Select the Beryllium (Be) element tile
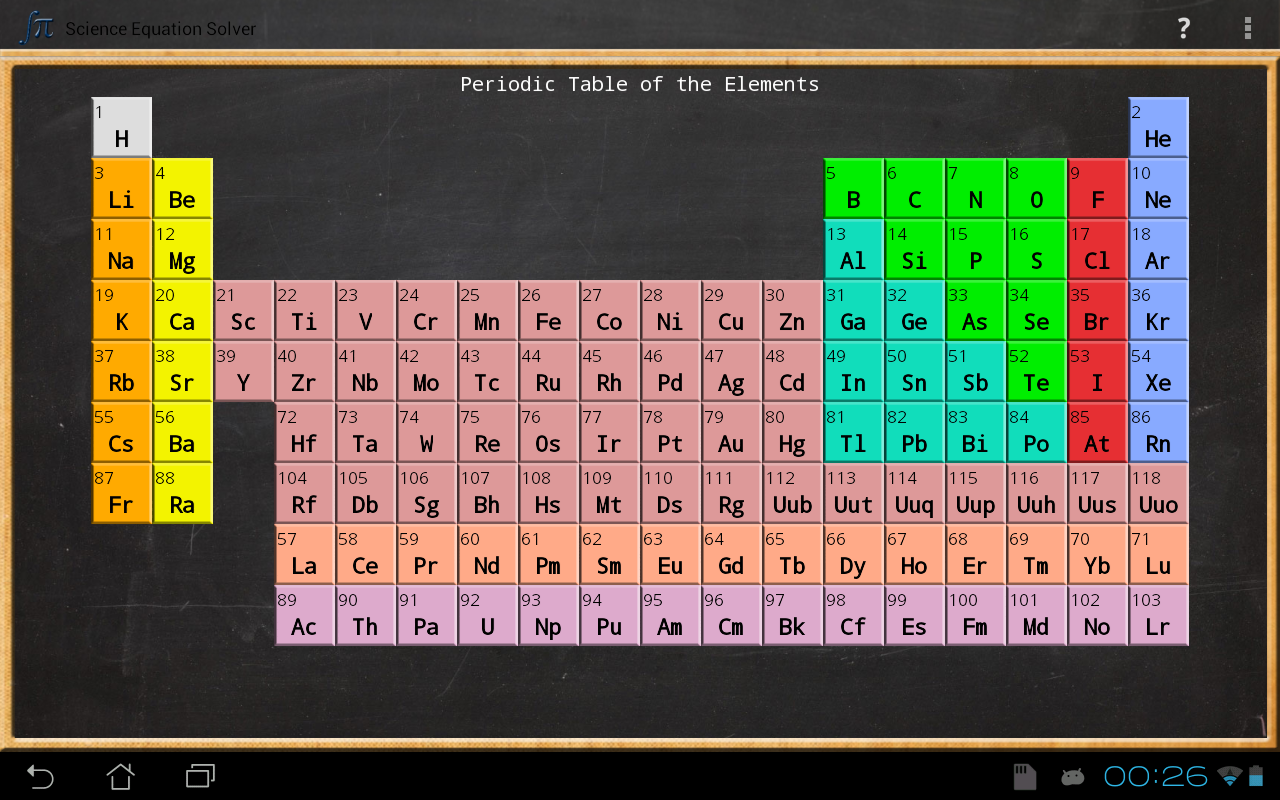Viewport: 1280px width, 800px height. coord(183,188)
